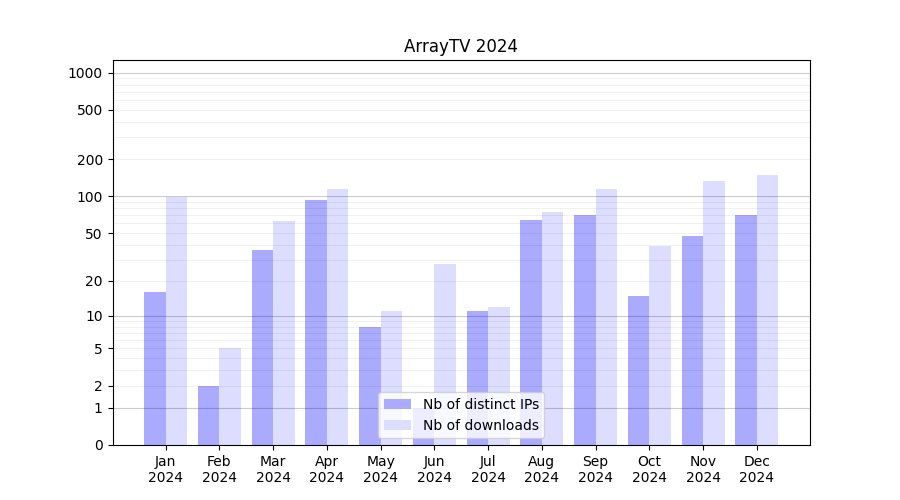Click the 1000 y-axis tick label
The image size is (900, 500).
coord(84,73)
